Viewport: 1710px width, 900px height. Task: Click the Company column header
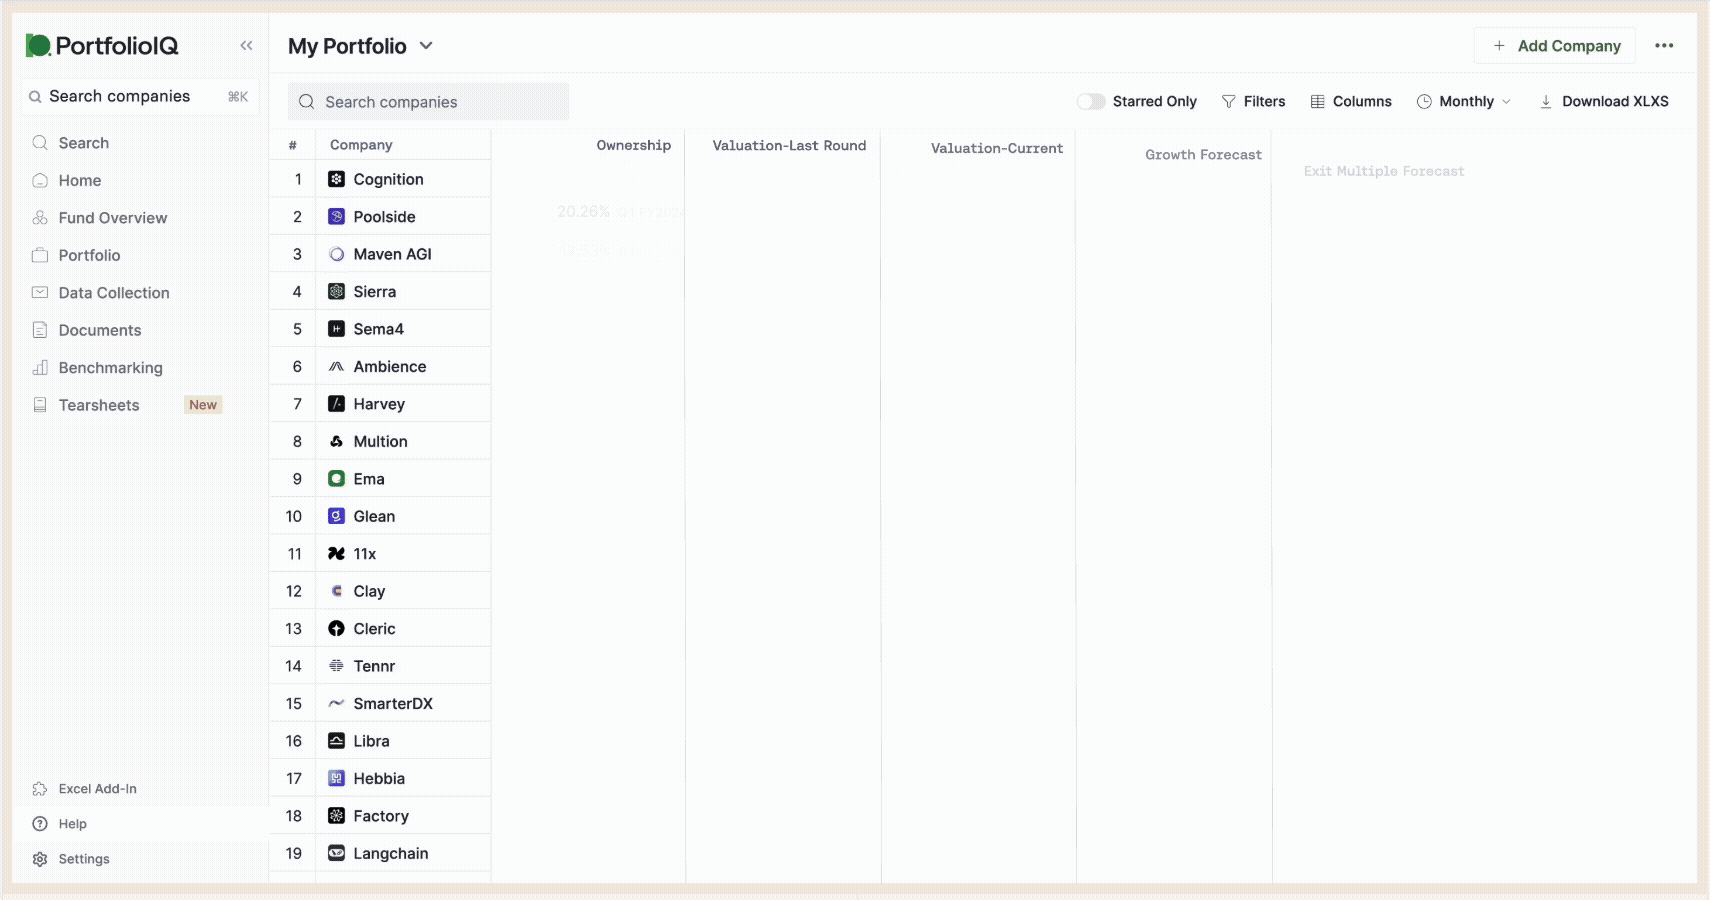click(361, 145)
